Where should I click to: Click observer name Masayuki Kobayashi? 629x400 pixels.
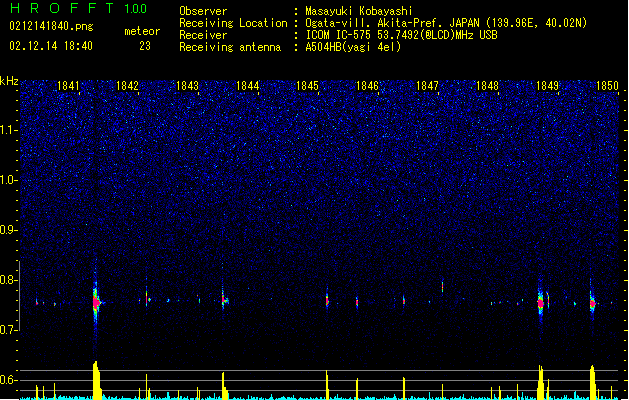[359, 11]
